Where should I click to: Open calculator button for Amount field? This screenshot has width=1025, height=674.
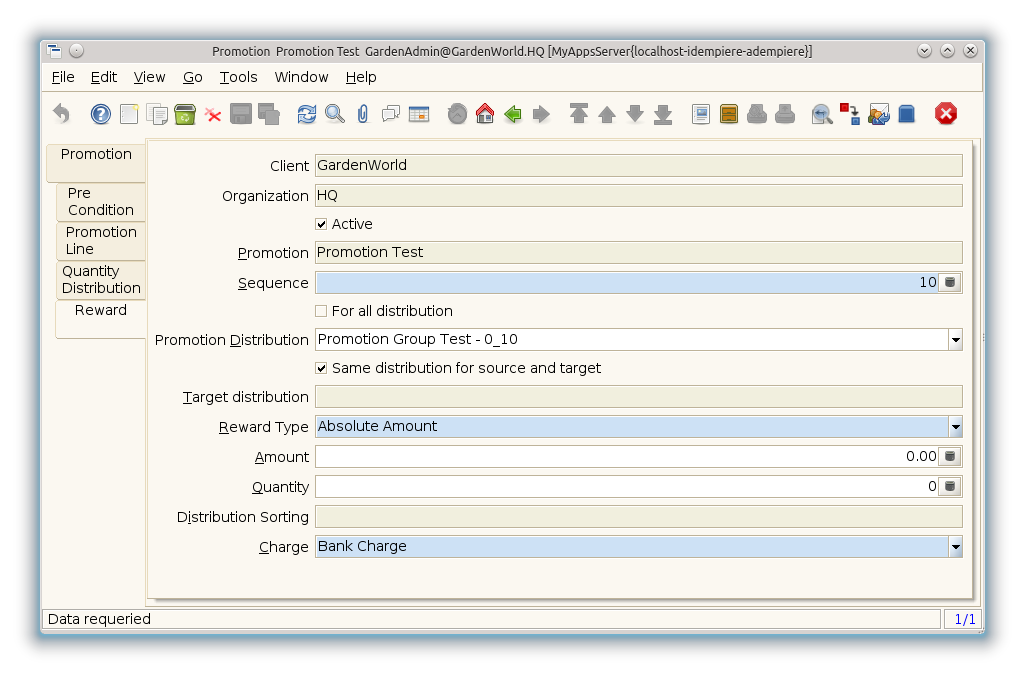pyautogui.click(x=950, y=457)
